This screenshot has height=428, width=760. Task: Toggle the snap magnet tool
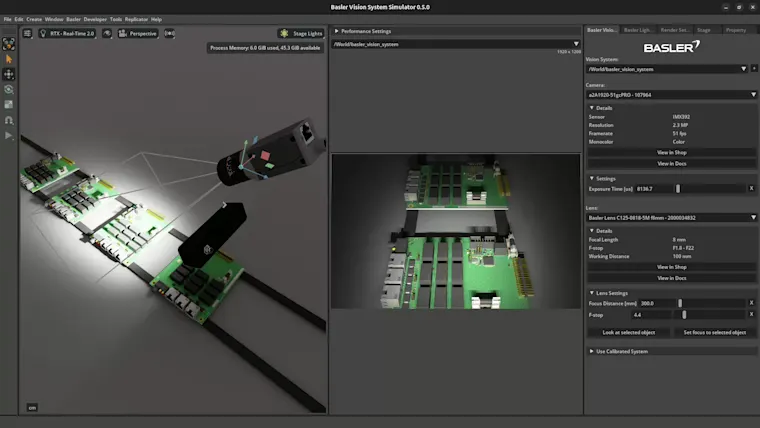(x=9, y=120)
